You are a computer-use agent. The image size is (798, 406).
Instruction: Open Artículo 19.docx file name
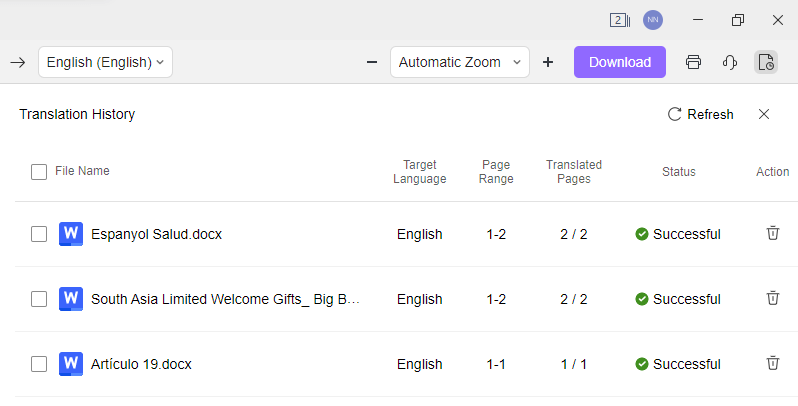pos(141,364)
